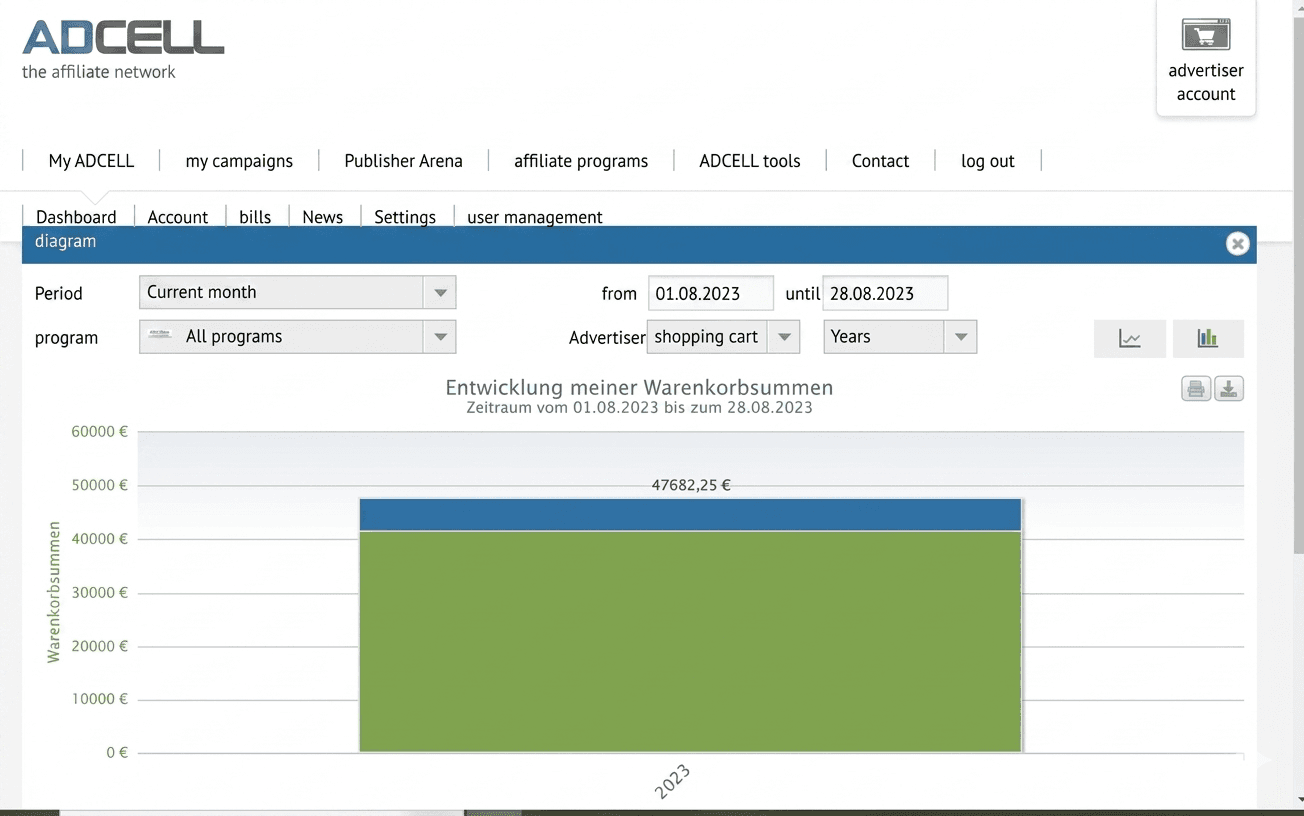Image resolution: width=1304 pixels, height=816 pixels.
Task: Click the Zeitraum subtitle text
Action: [x=639, y=408]
